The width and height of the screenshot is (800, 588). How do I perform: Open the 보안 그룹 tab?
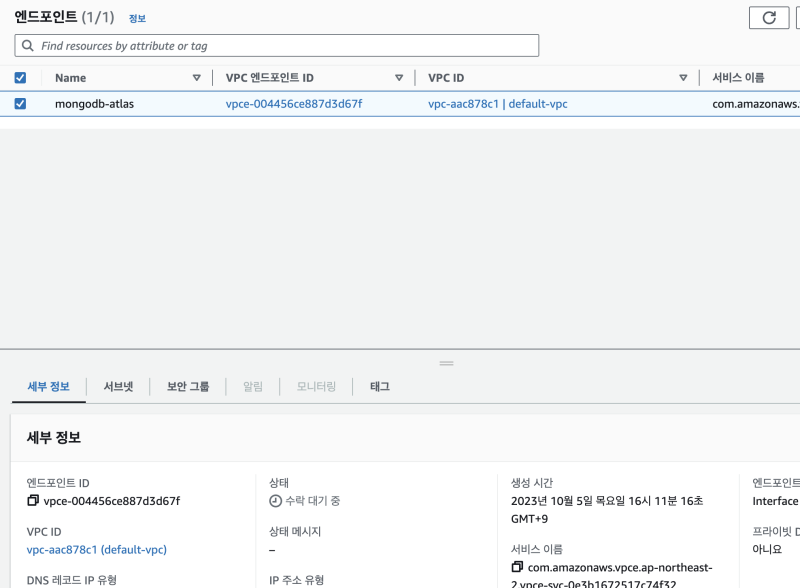[188, 387]
